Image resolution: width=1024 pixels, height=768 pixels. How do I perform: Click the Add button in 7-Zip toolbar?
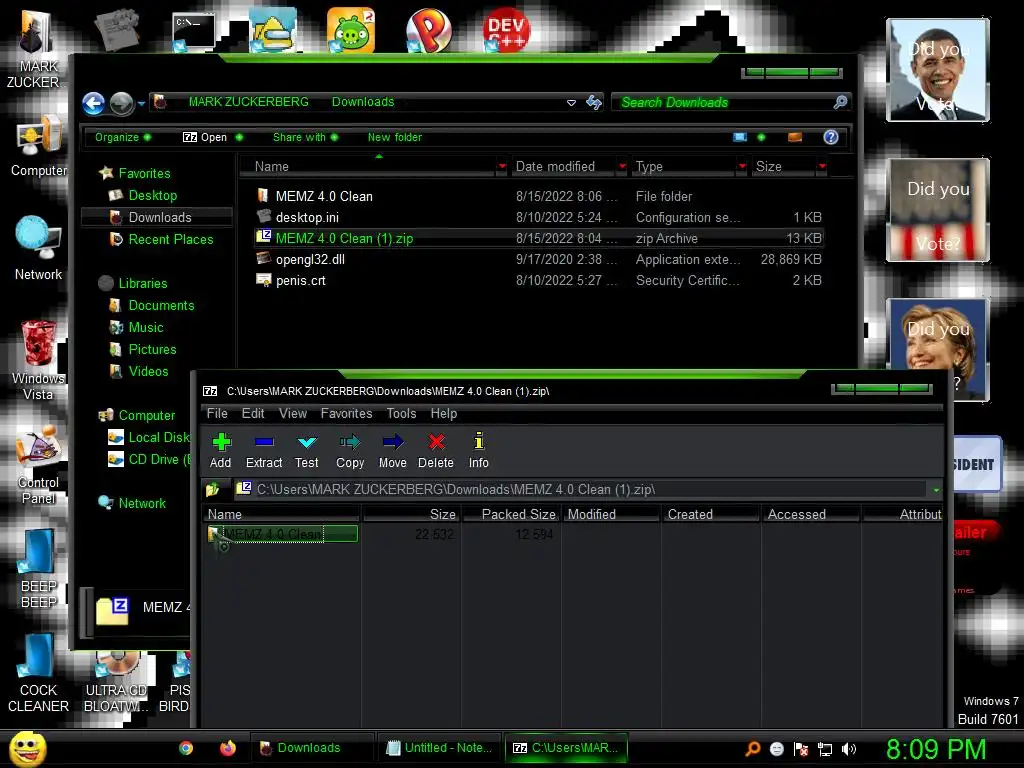click(x=221, y=450)
